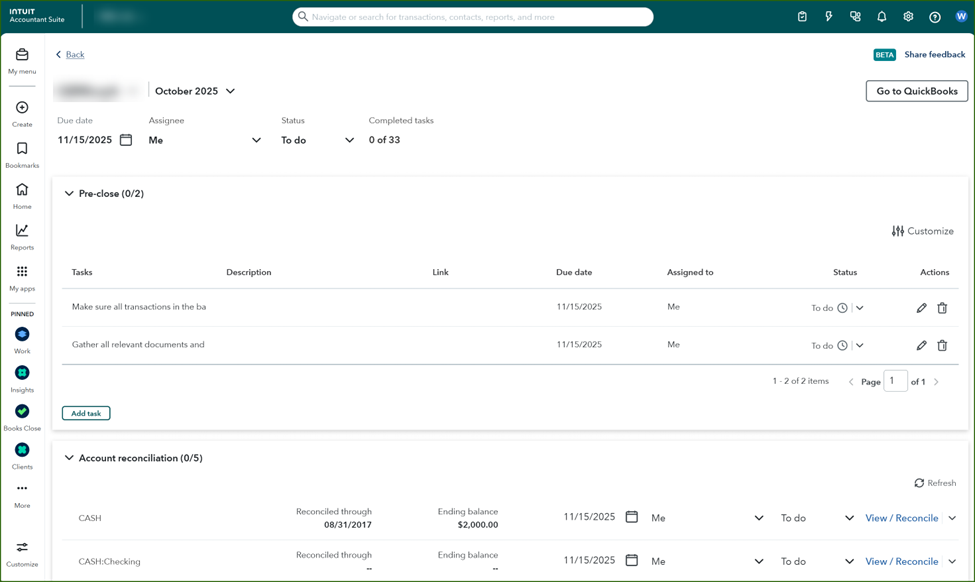The image size is (975, 582).
Task: Go to Clients in the sidebar
Action: (22, 451)
